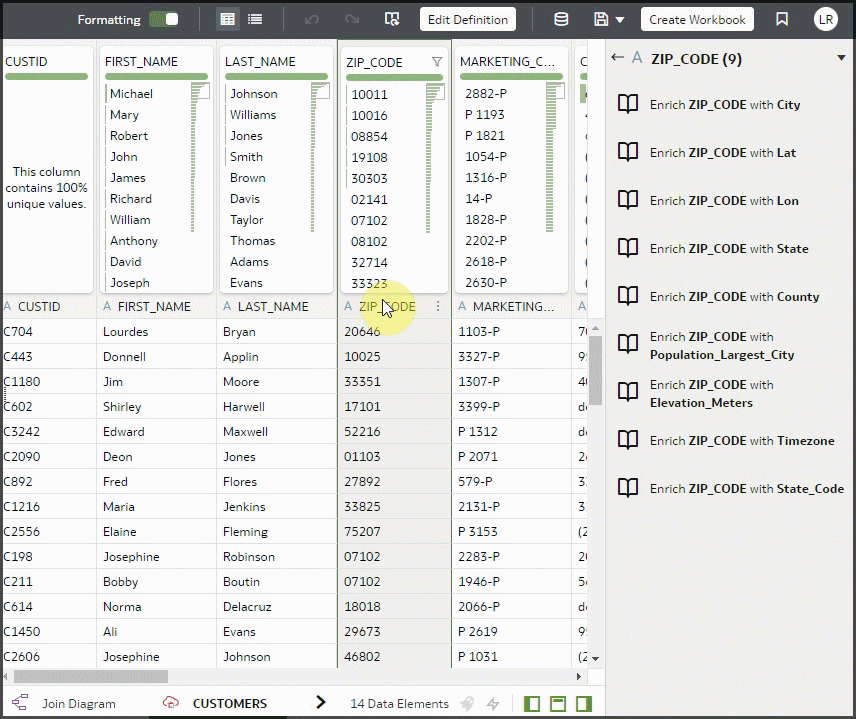Open the LR user avatar menu
The height and width of the screenshot is (719, 856).
(825, 20)
